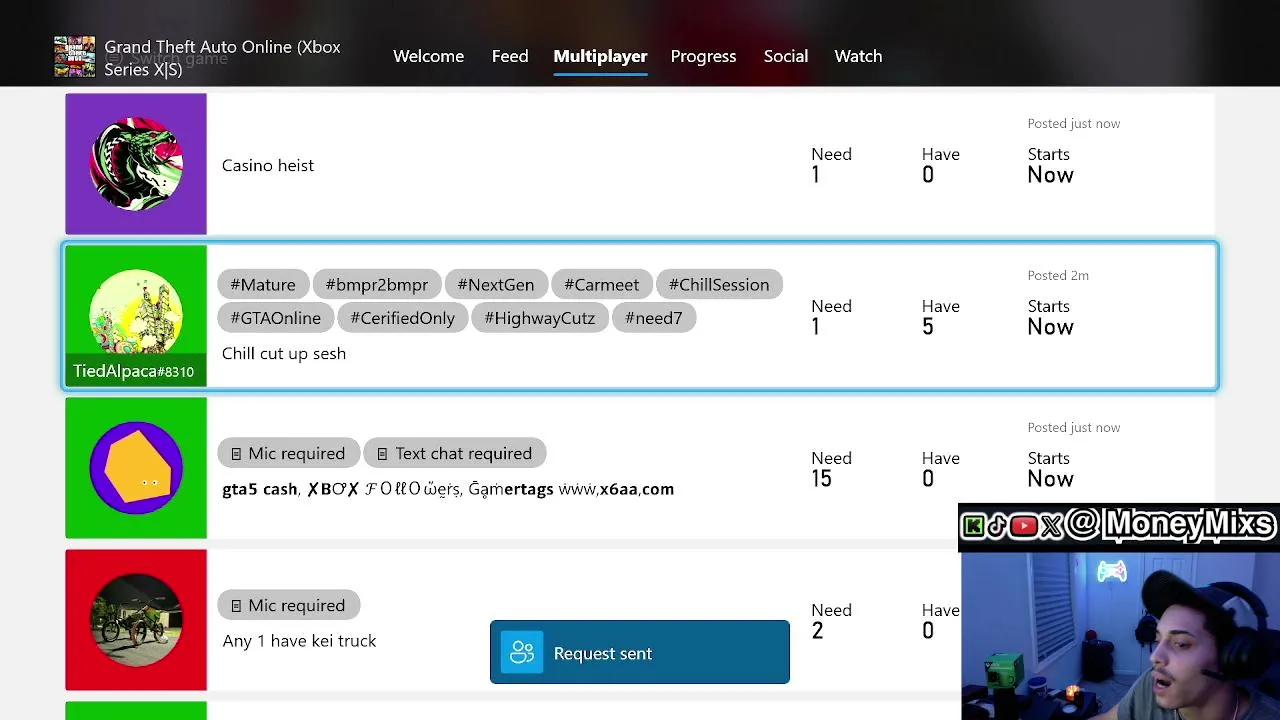Click the text chat icon in tag
Viewport: 1280px width, 720px height.
[x=382, y=454]
